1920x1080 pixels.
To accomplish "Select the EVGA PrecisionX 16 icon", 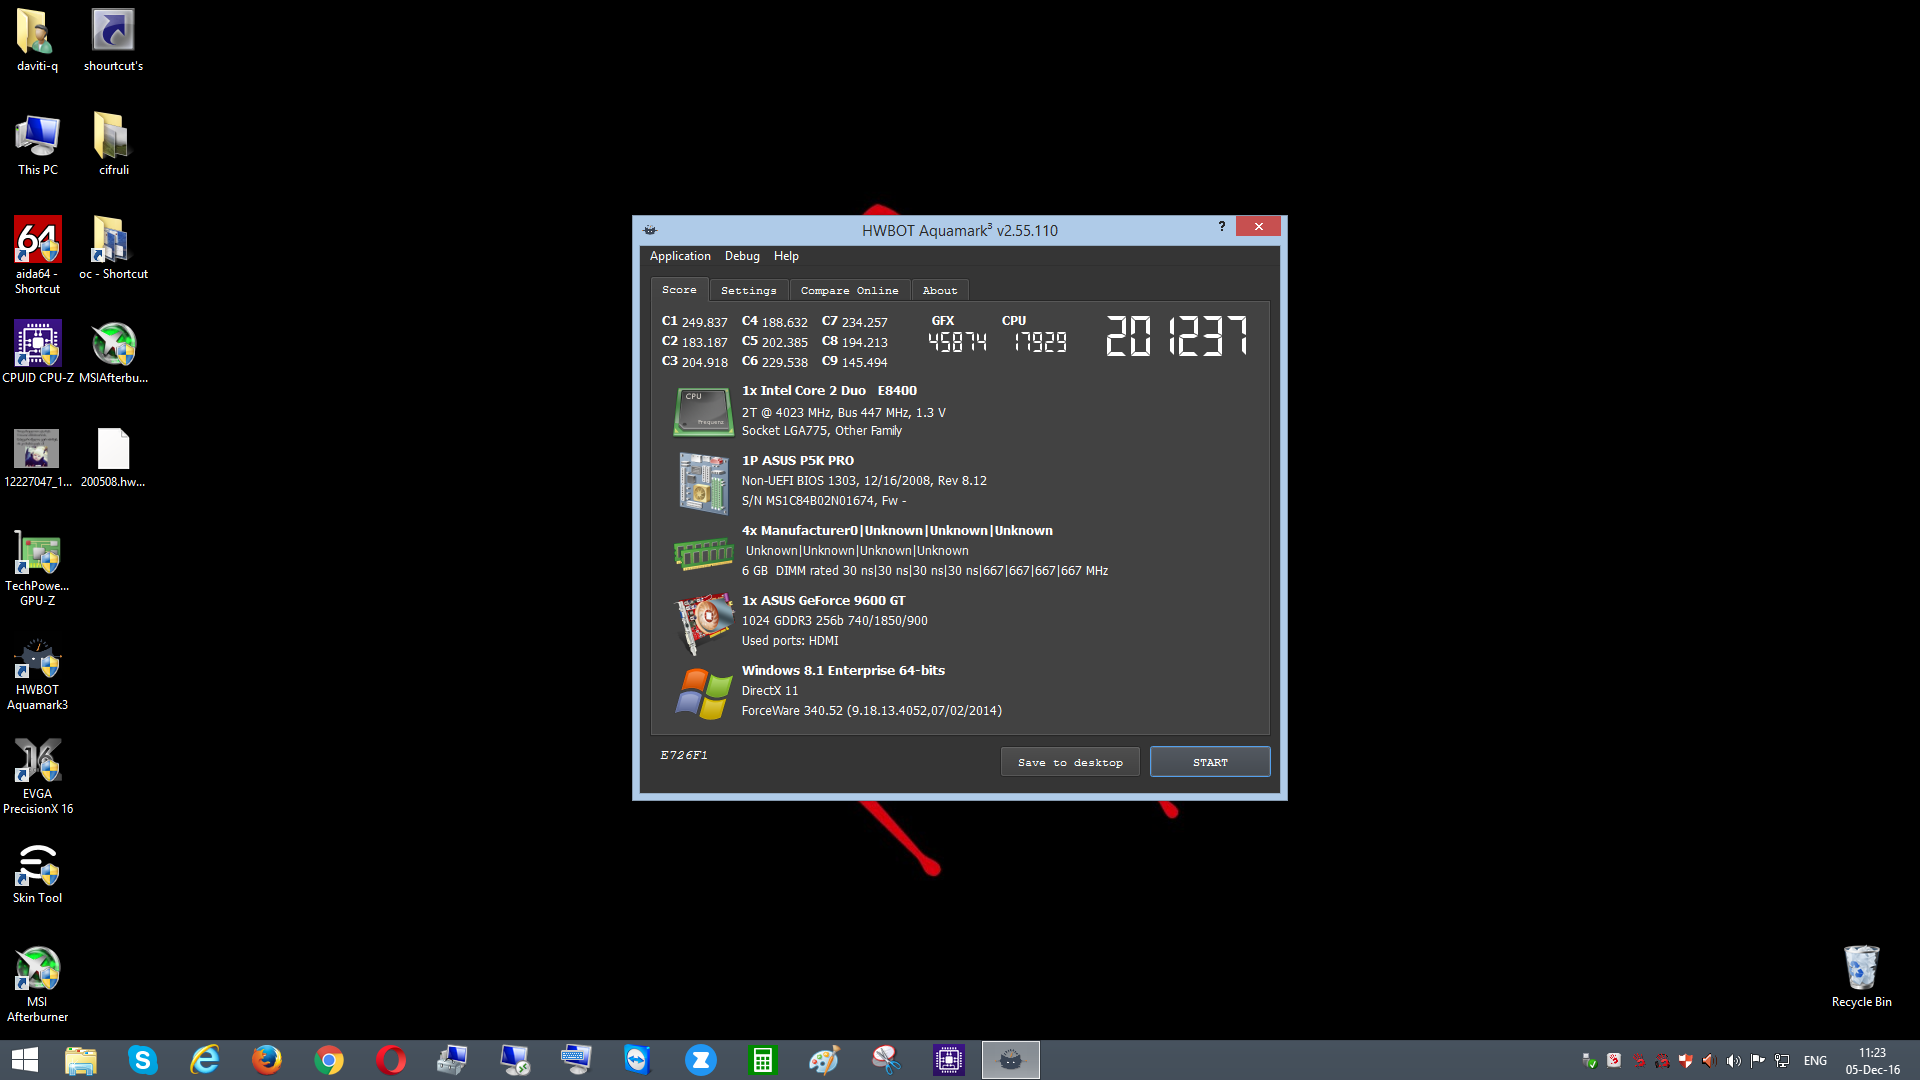I will tap(37, 777).
